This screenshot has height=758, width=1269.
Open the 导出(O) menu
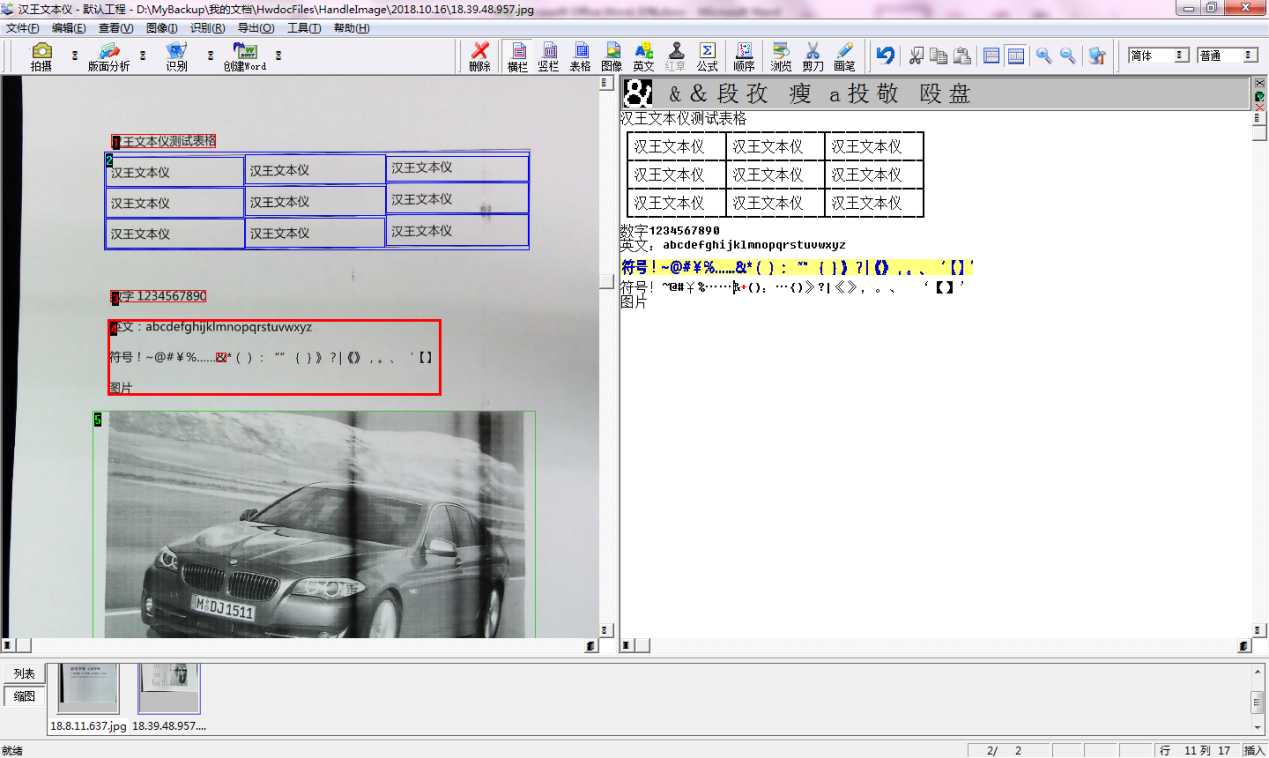pos(255,28)
